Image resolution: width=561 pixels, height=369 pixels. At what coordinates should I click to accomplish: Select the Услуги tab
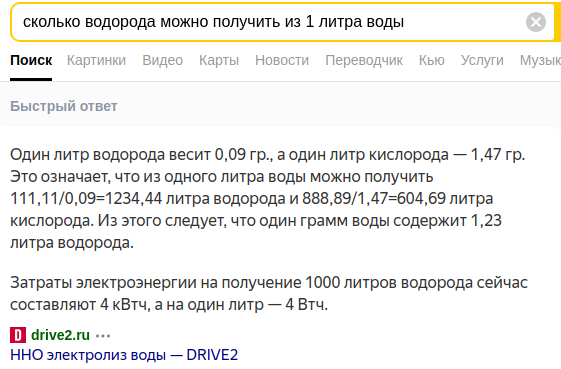click(482, 60)
